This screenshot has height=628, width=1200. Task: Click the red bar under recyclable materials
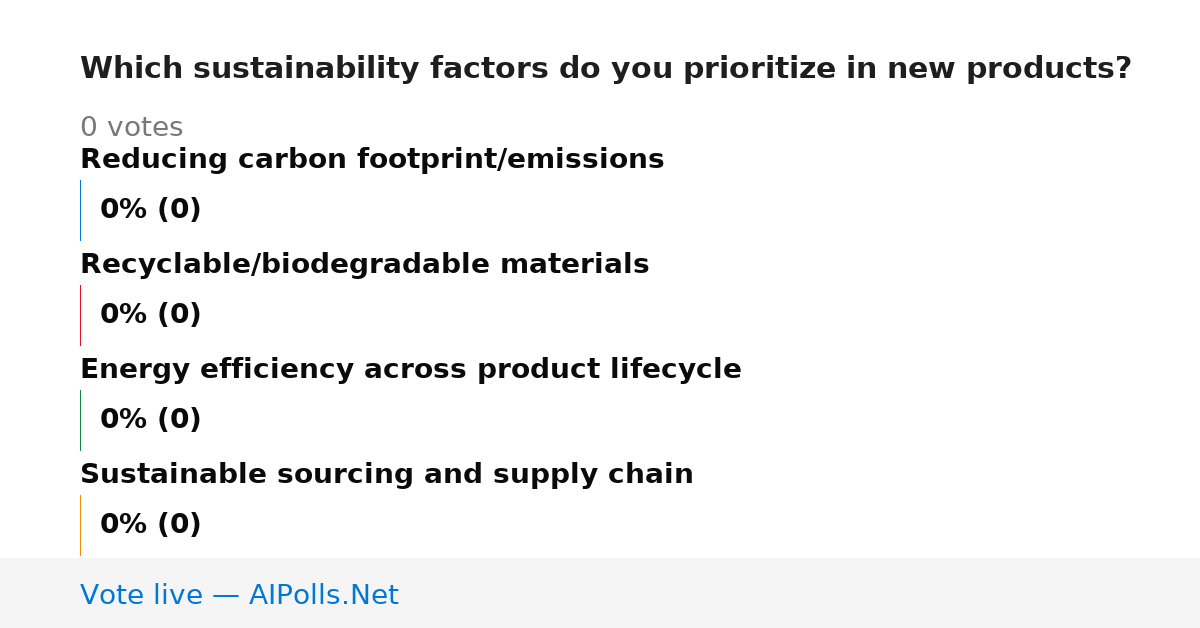pos(80,315)
